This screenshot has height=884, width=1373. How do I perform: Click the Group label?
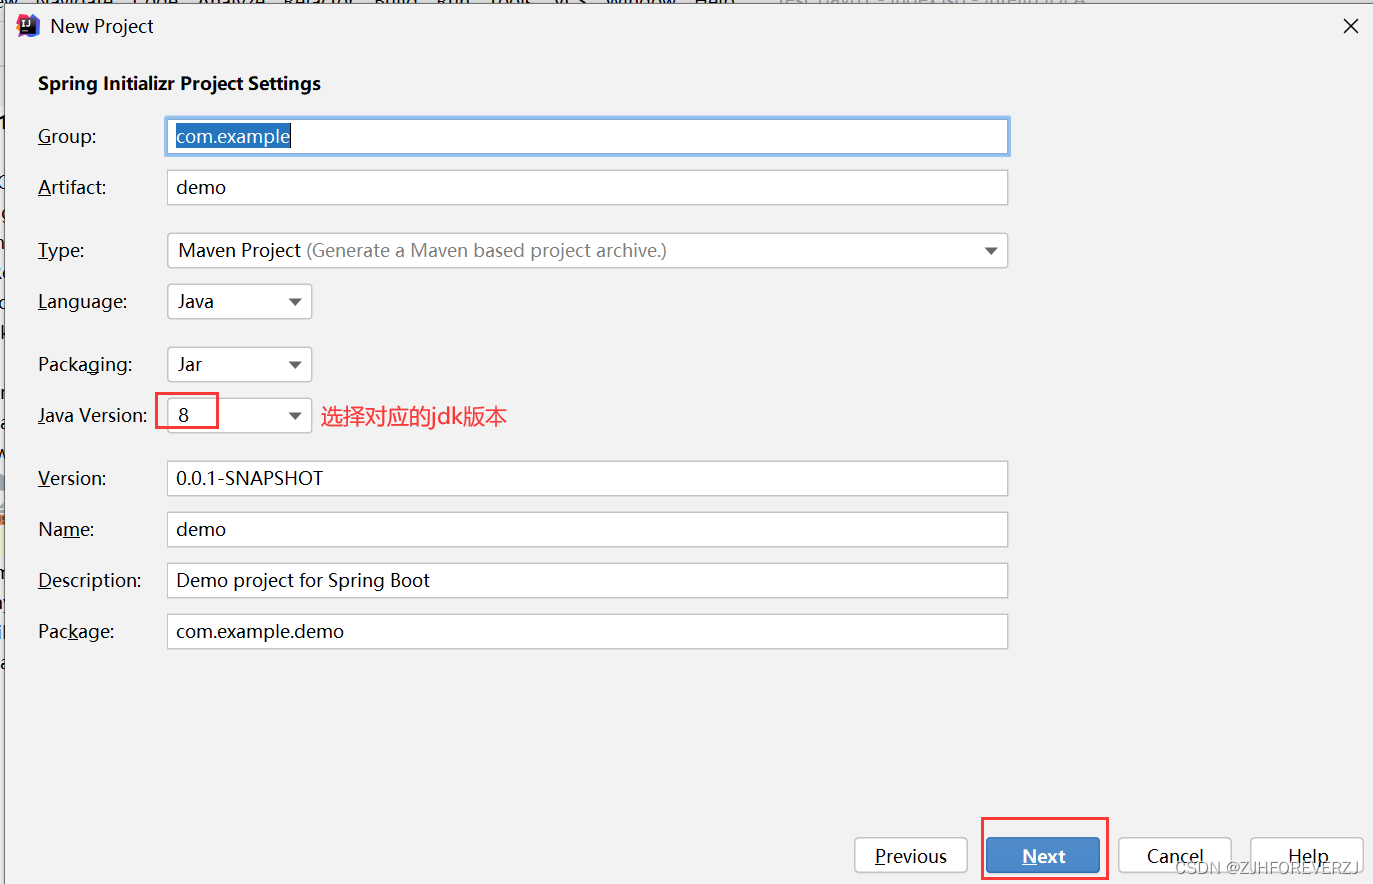(67, 136)
